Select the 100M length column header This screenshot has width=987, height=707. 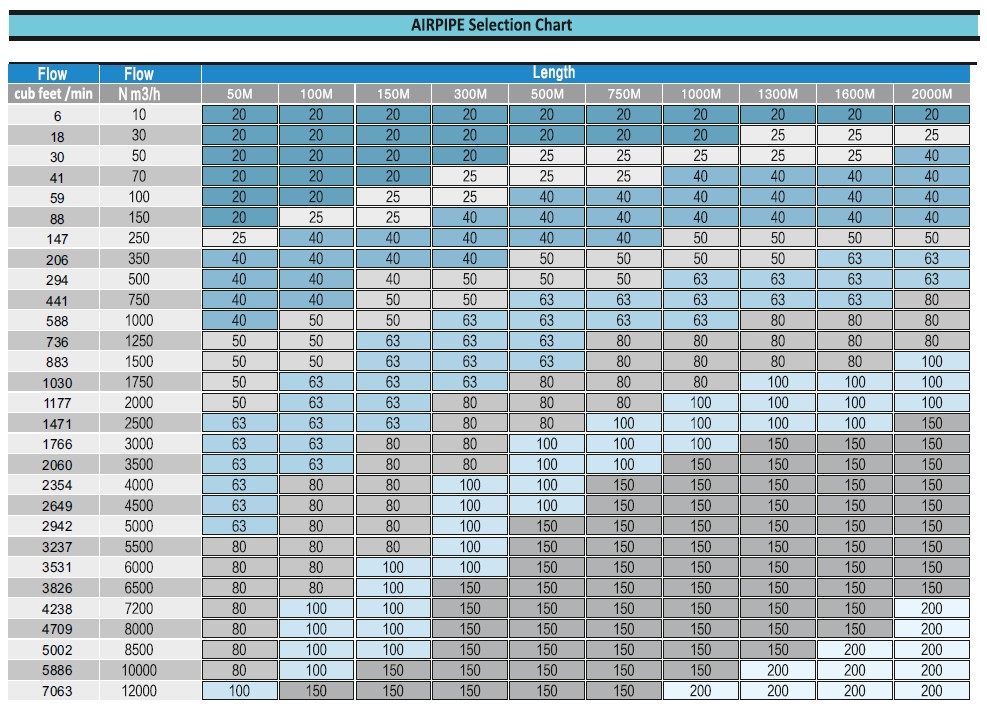[317, 94]
